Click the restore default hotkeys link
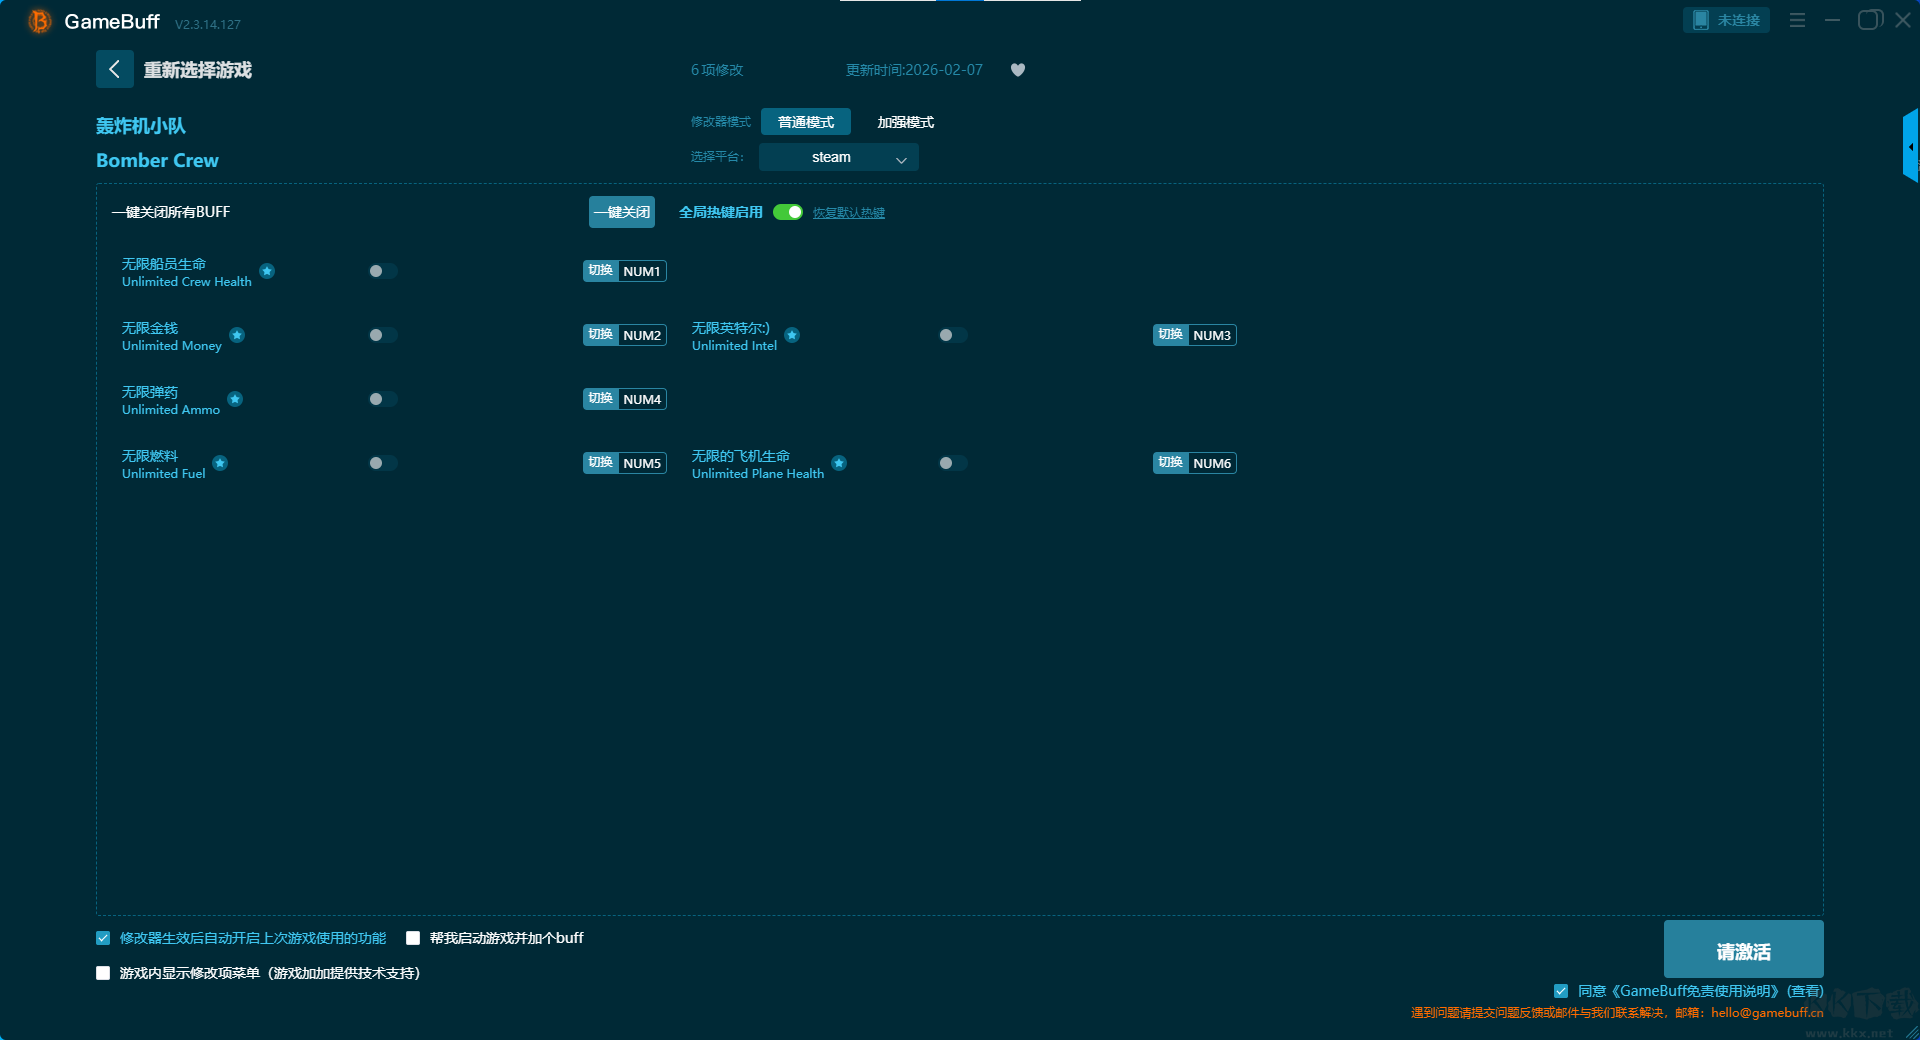Screen dimensions: 1920x1040 (x=848, y=213)
